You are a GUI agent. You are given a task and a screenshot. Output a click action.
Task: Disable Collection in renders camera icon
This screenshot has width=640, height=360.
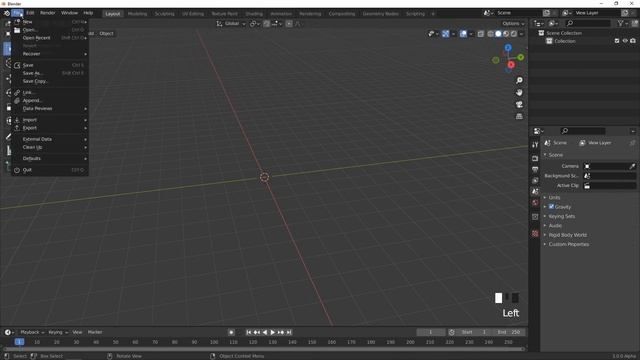[633, 41]
